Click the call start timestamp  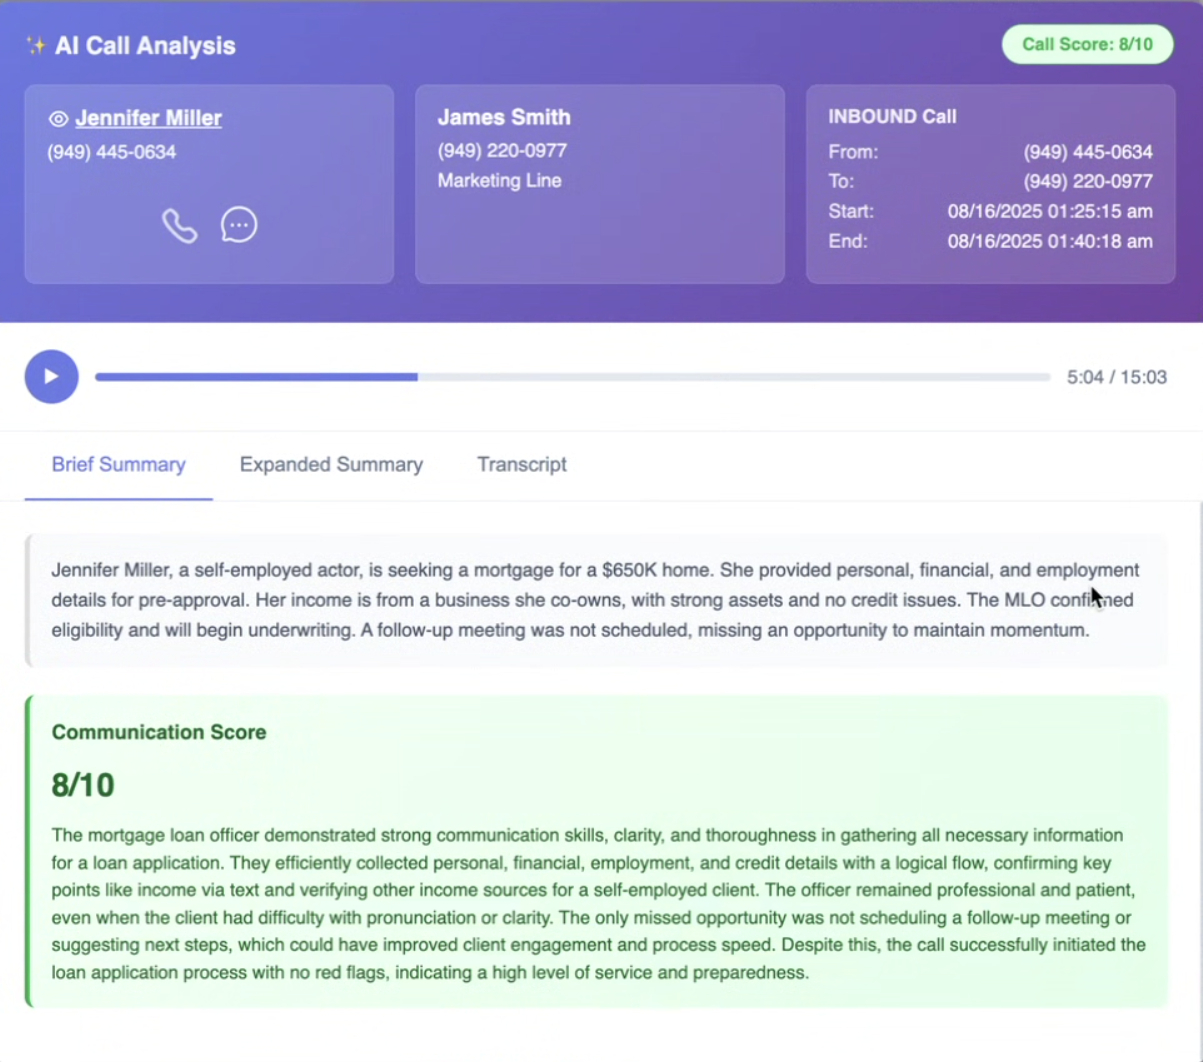(1050, 211)
